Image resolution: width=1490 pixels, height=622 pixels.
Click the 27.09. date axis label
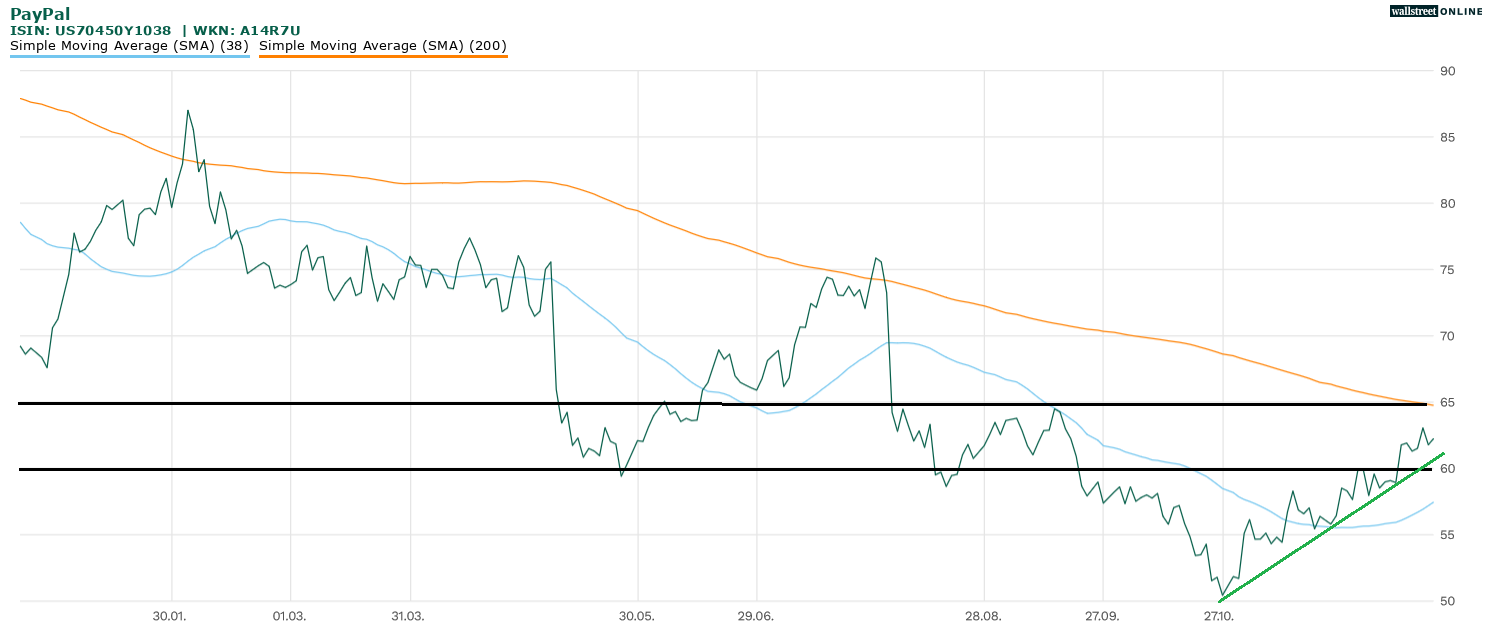tap(1101, 616)
